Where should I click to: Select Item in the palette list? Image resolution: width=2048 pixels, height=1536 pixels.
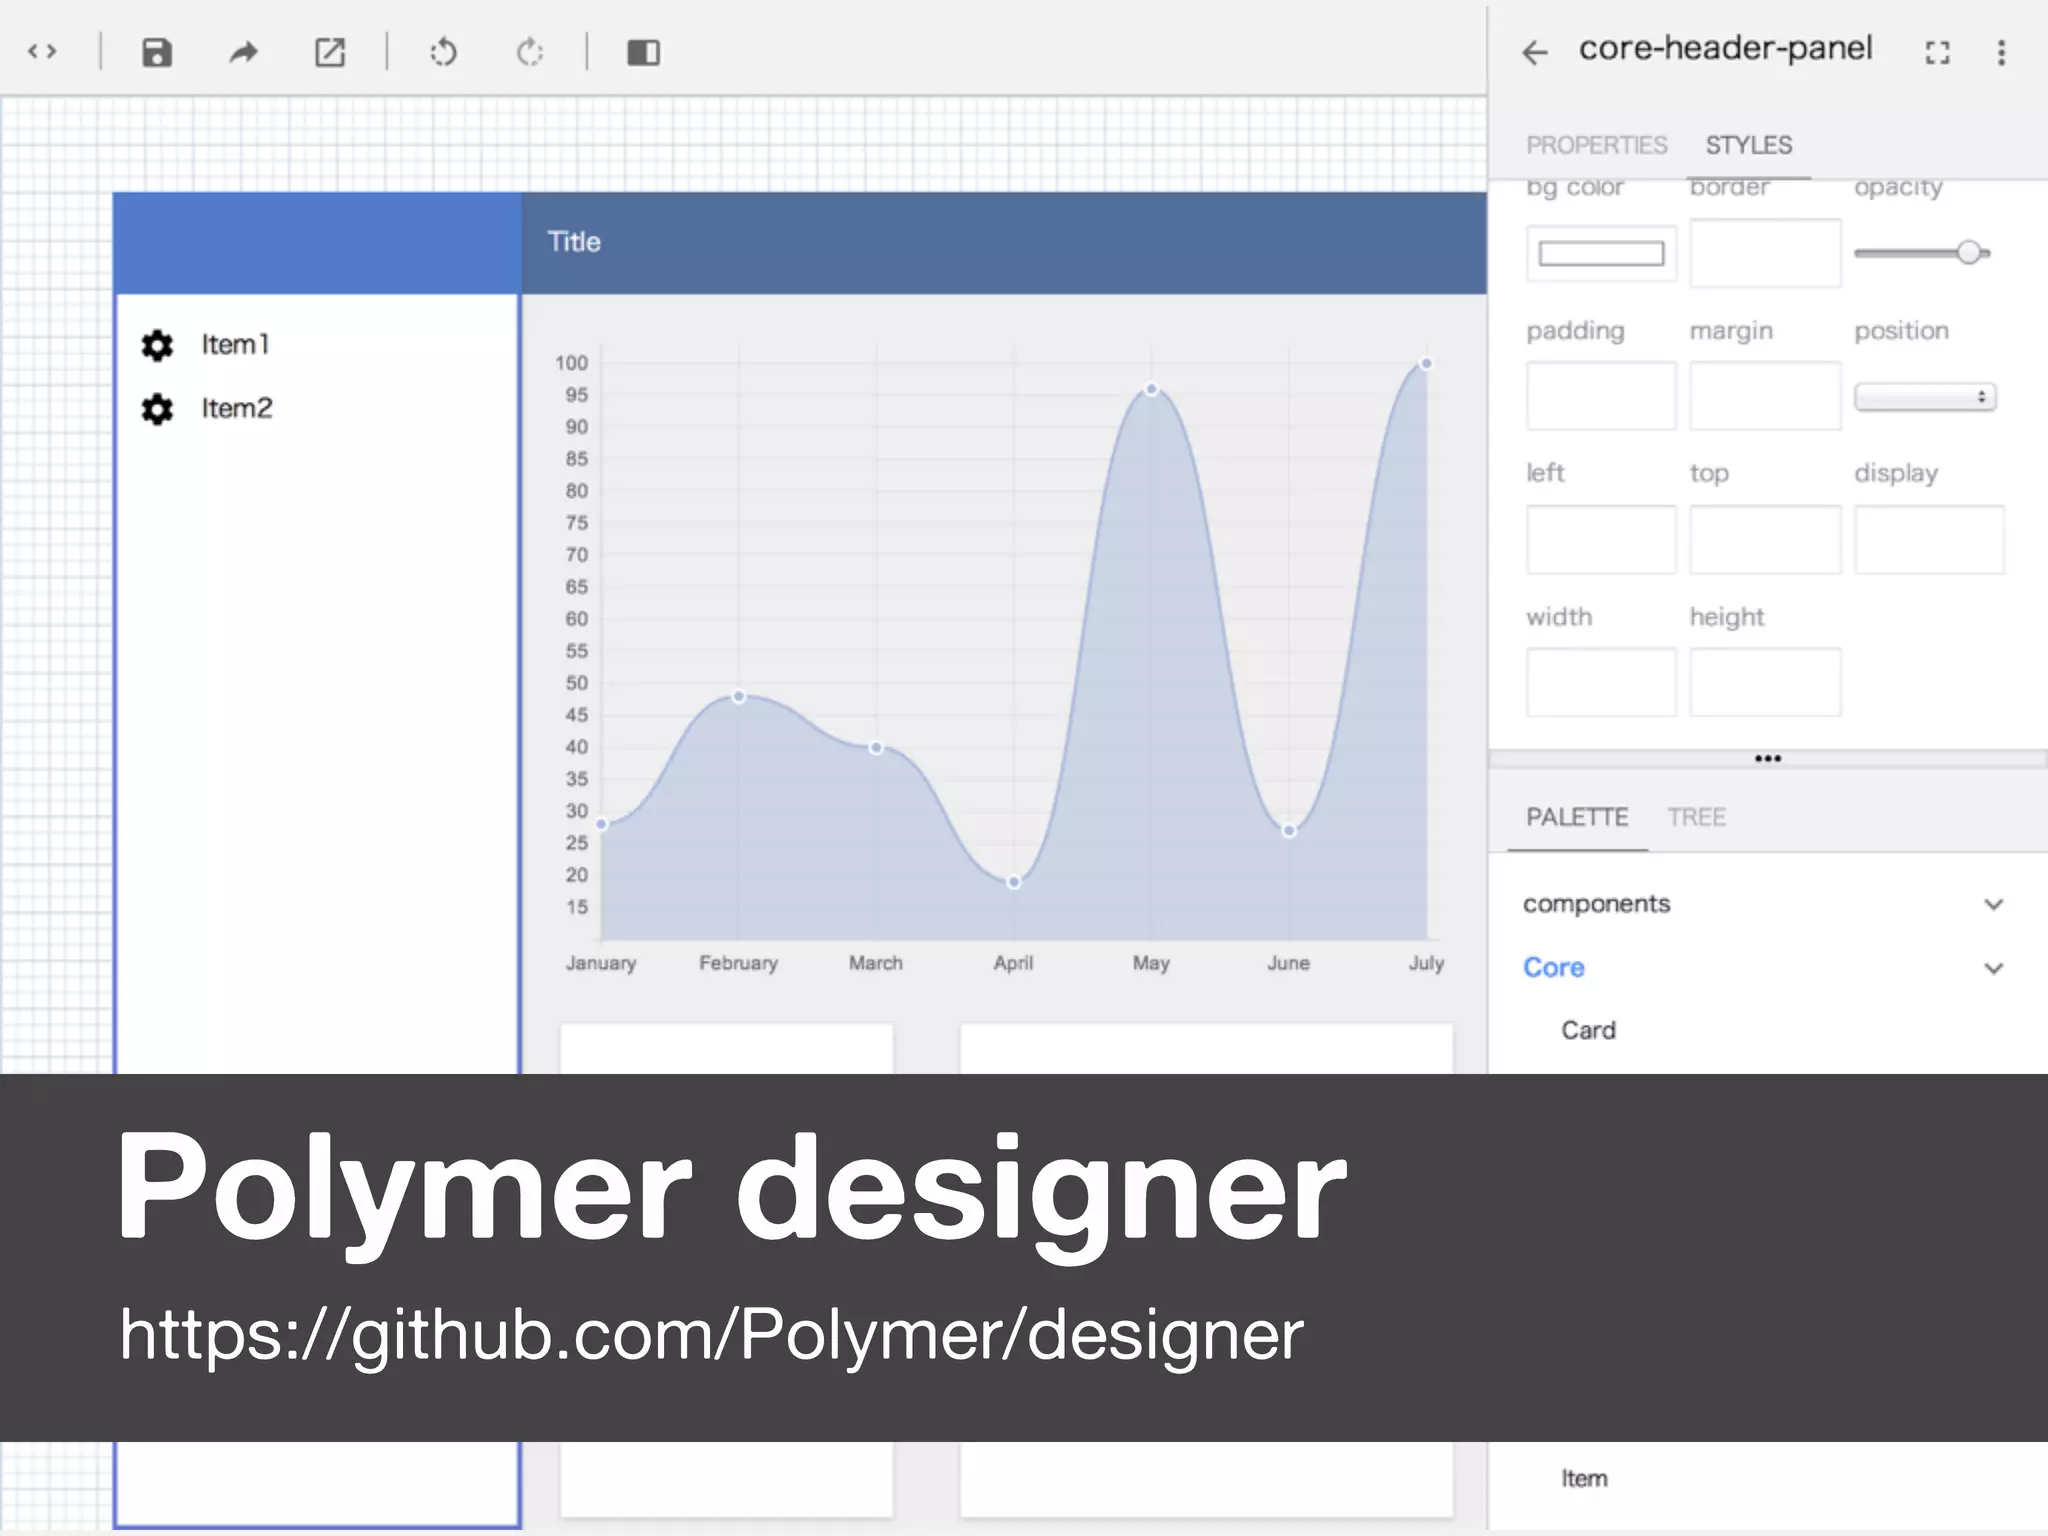[x=1584, y=1478]
